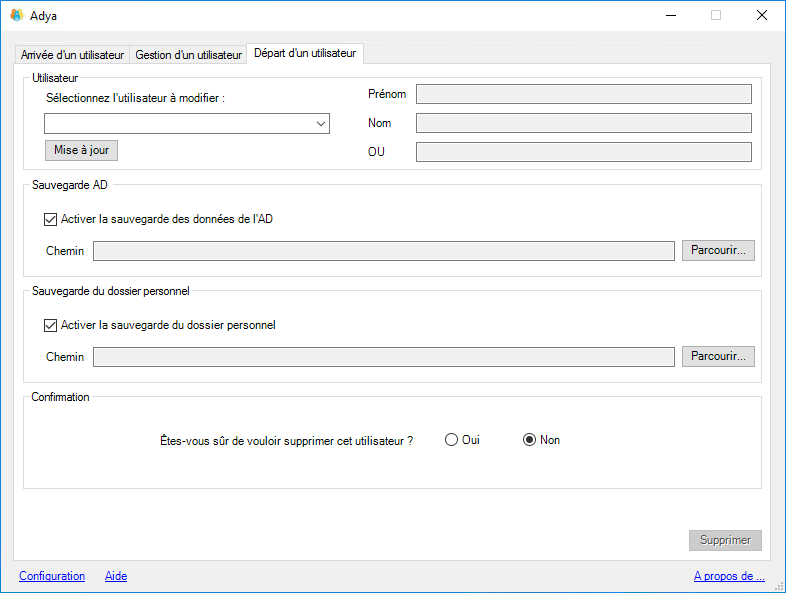The width and height of the screenshot is (786, 593).
Task: Browse for personal folder path with Parcourir
Action: coord(718,357)
